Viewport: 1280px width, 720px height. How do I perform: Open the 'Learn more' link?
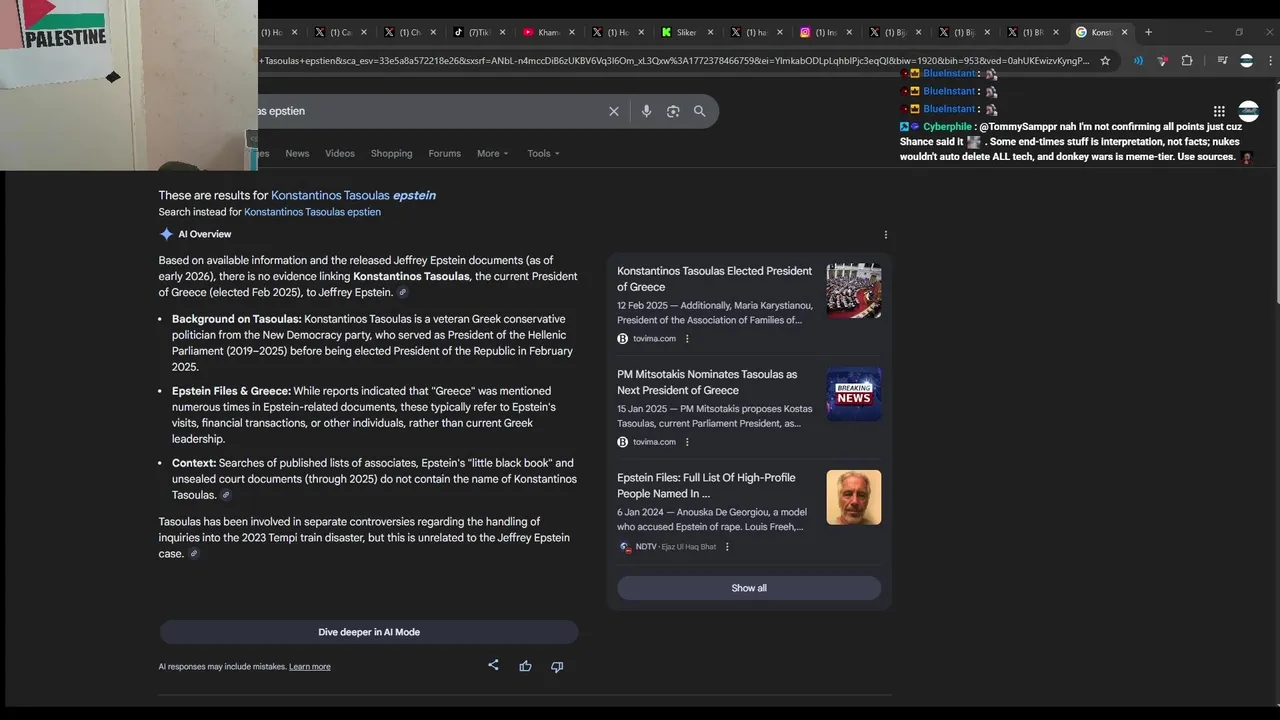click(x=309, y=667)
